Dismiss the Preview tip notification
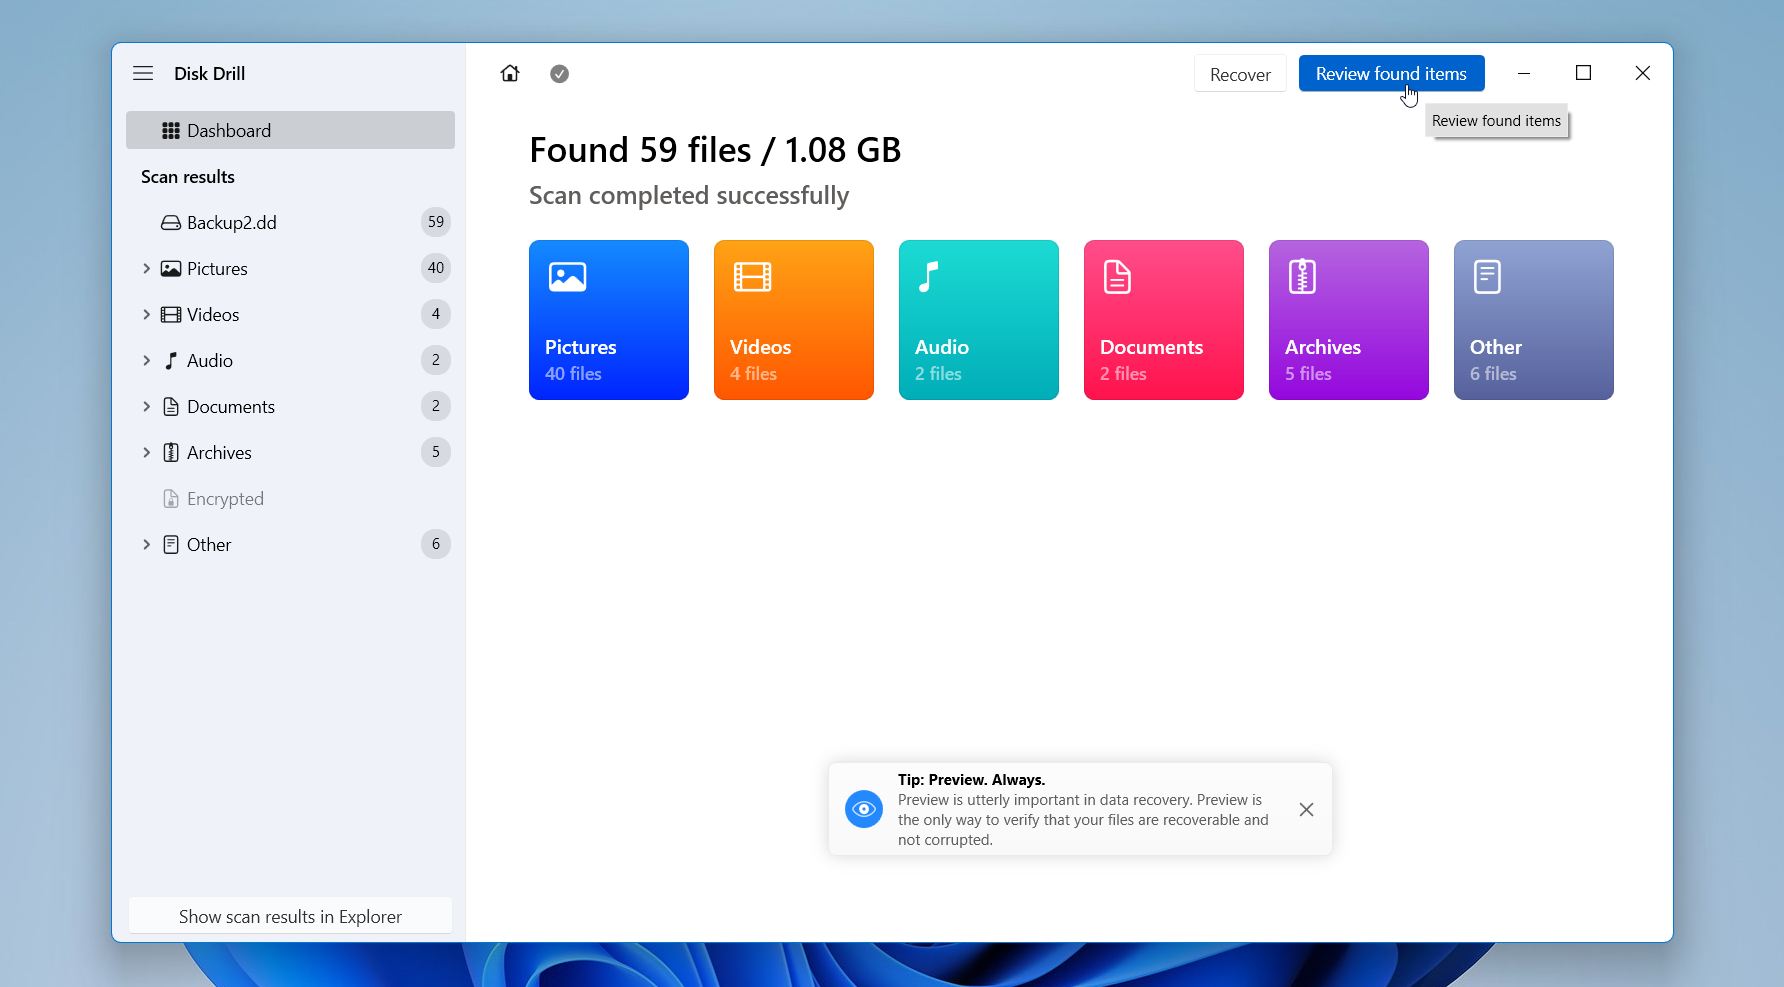Viewport: 1784px width, 987px height. coord(1306,810)
